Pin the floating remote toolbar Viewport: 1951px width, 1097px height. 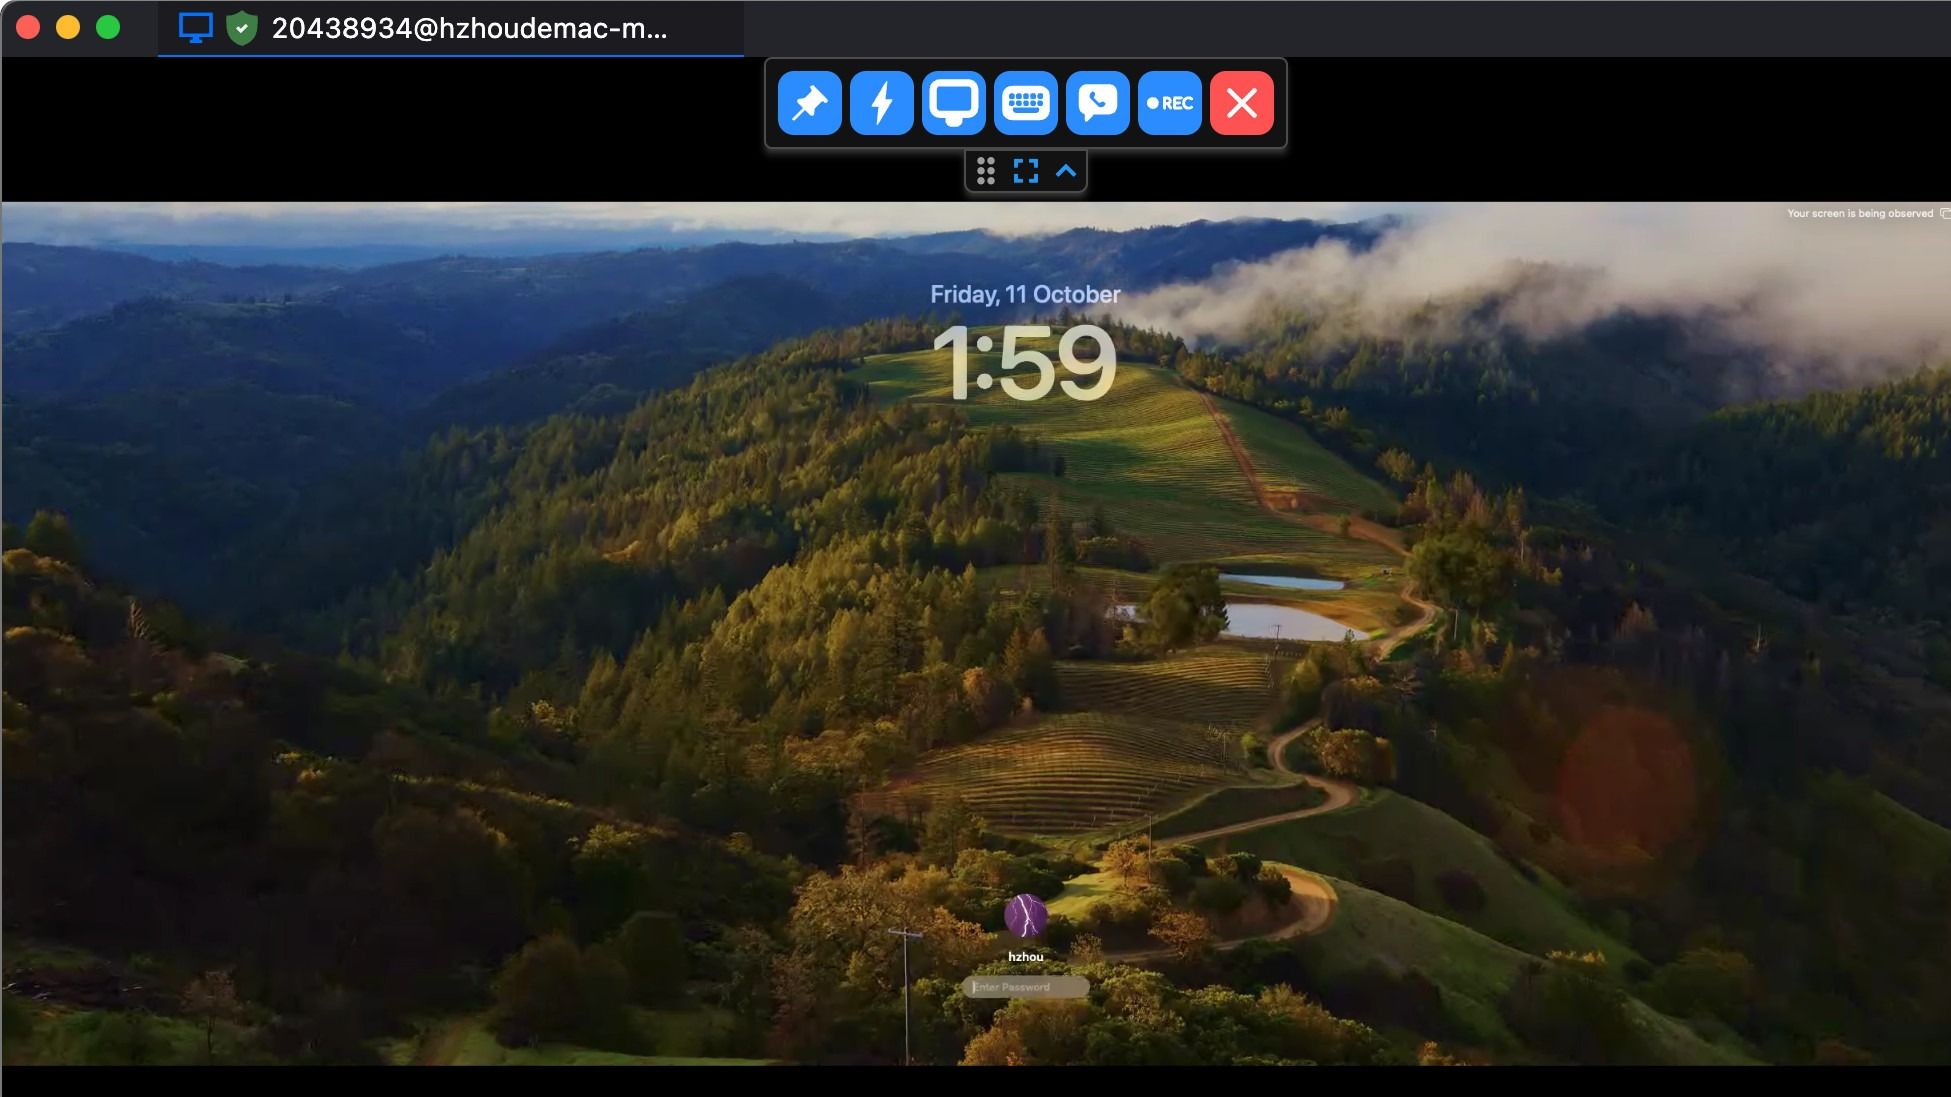tap(809, 102)
